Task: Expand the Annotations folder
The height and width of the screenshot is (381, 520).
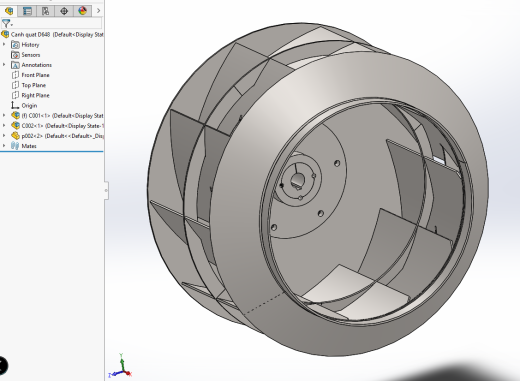Action: click(4, 65)
